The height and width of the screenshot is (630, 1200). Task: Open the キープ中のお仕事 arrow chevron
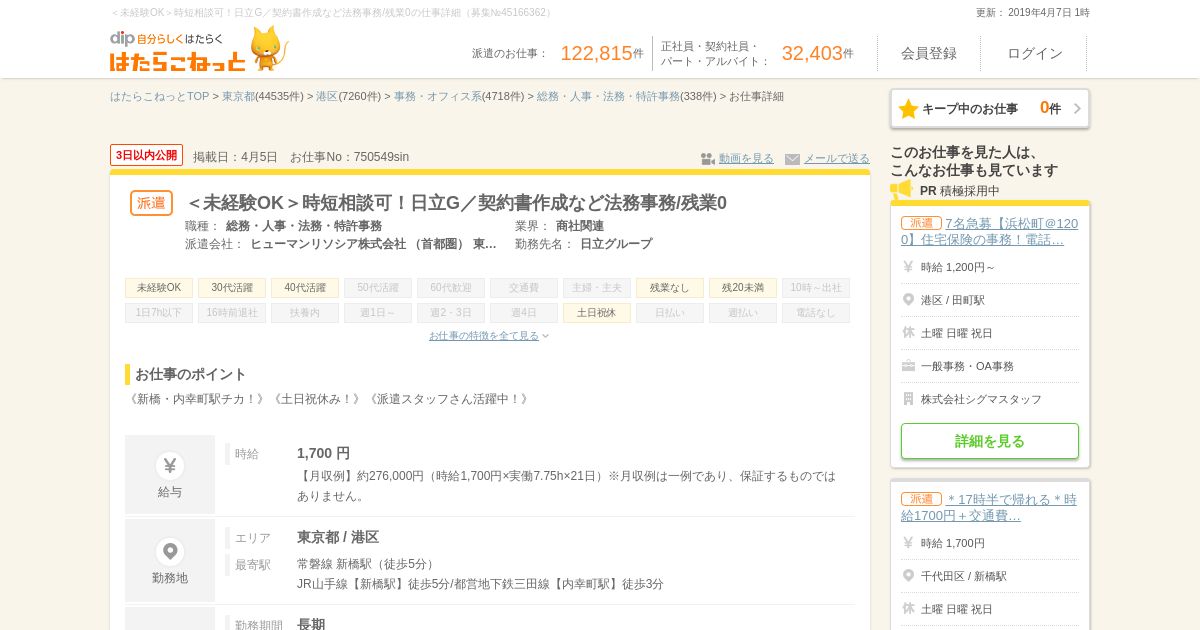1077,109
